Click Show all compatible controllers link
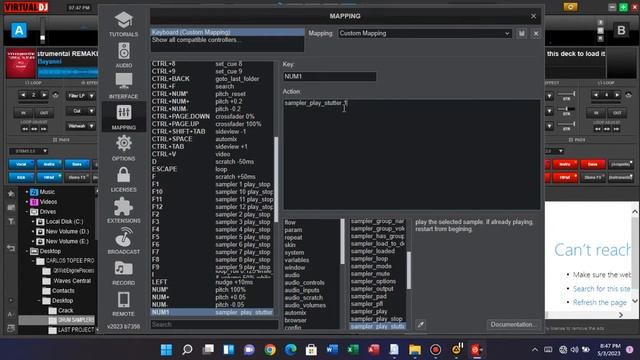Screen dimensions: 640x360 coord(196,40)
